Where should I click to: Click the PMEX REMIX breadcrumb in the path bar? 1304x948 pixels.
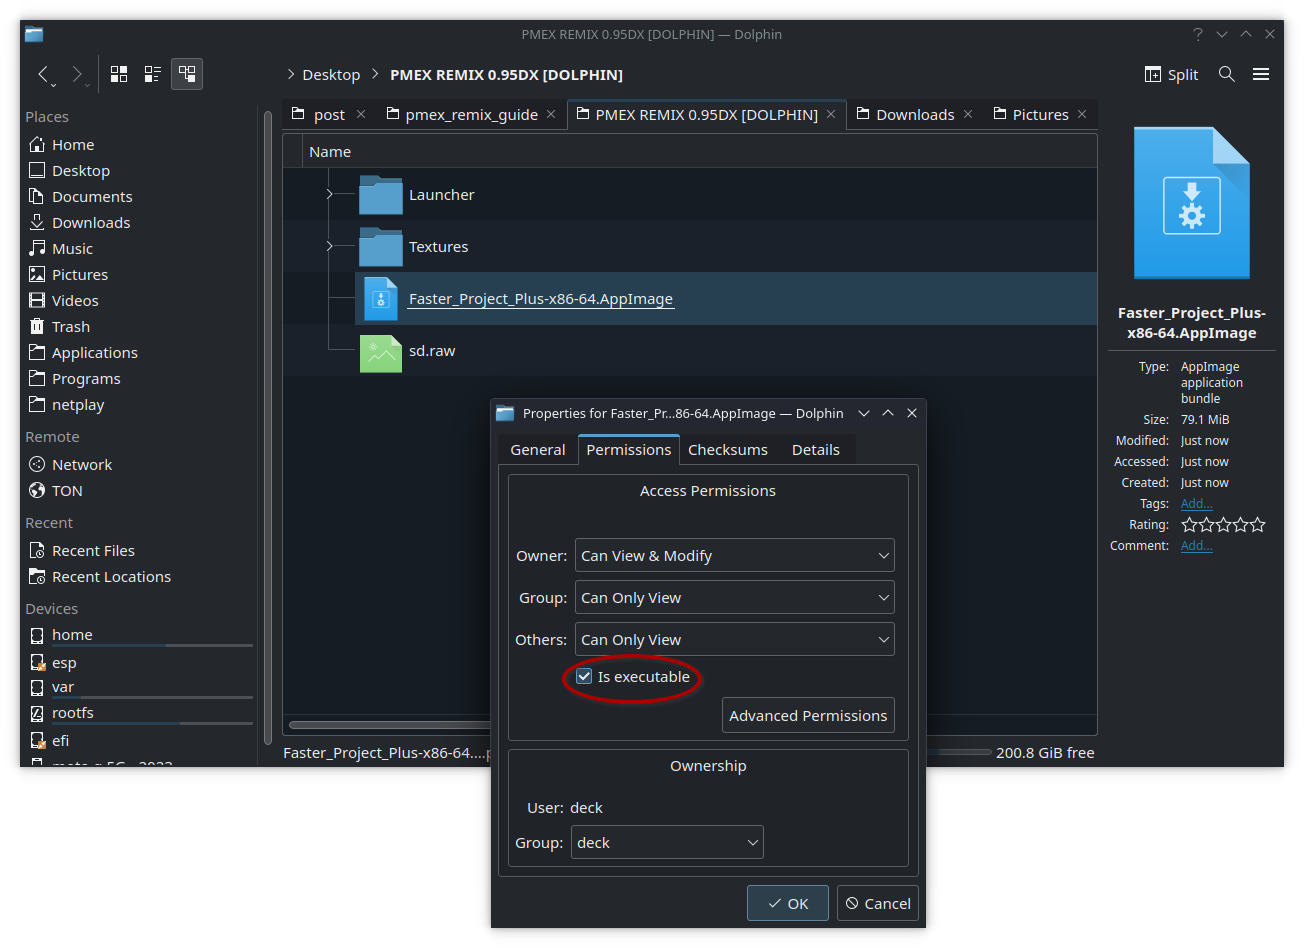click(x=506, y=74)
